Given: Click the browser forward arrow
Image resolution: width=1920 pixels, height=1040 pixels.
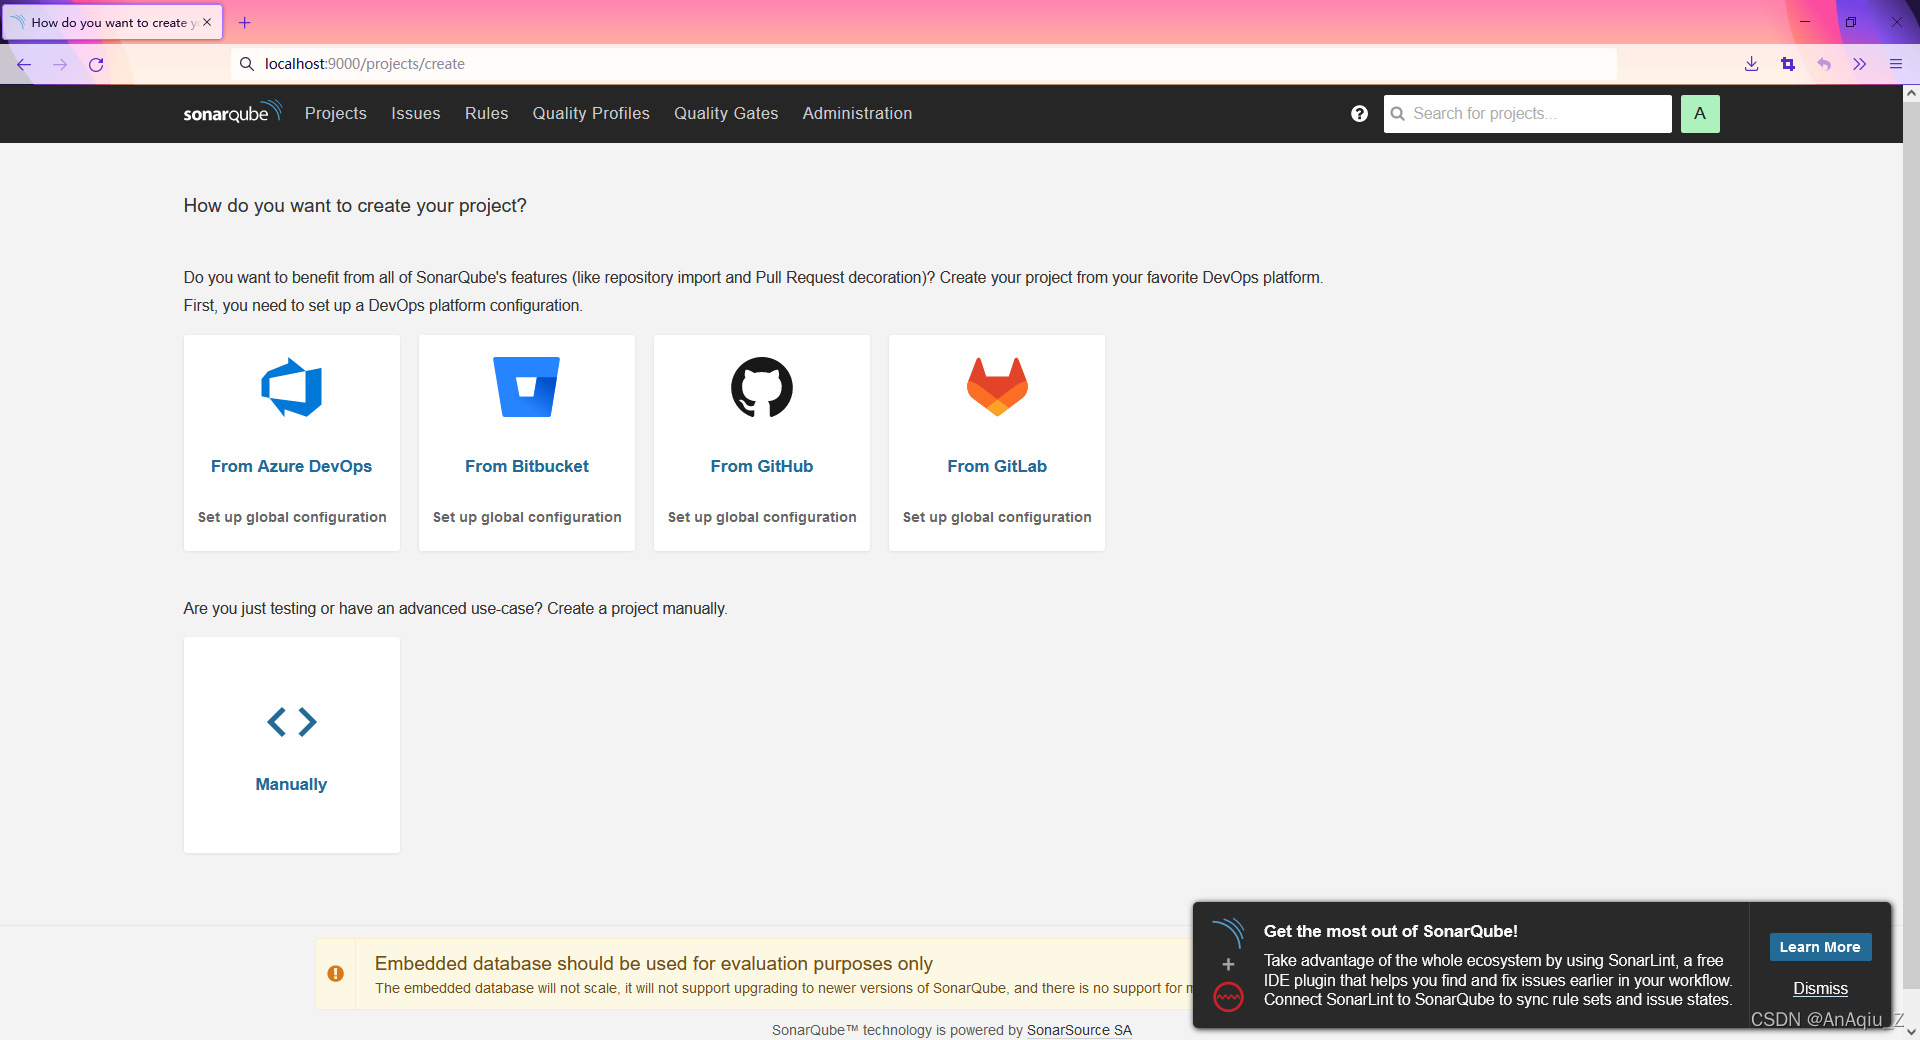Looking at the screenshot, I should 60,64.
